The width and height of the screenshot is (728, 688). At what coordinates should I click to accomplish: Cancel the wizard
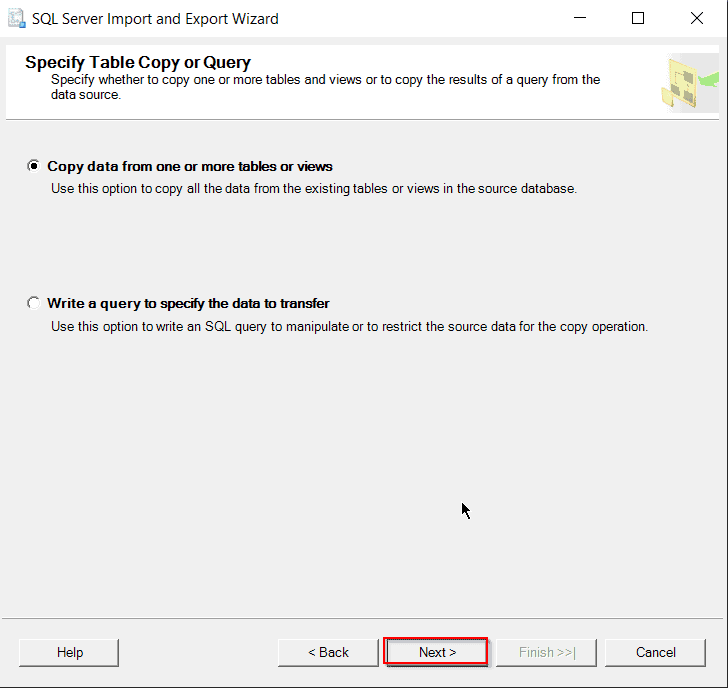point(655,652)
